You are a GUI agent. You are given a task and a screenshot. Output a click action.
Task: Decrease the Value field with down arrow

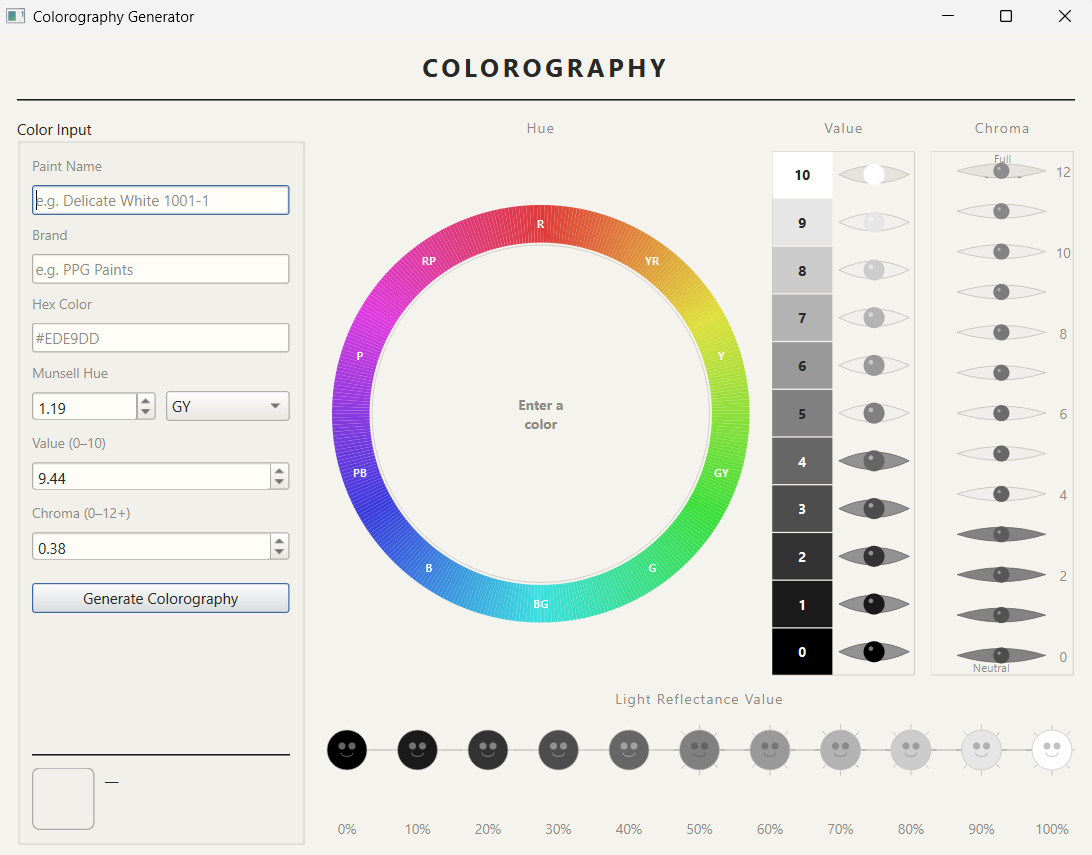[279, 483]
